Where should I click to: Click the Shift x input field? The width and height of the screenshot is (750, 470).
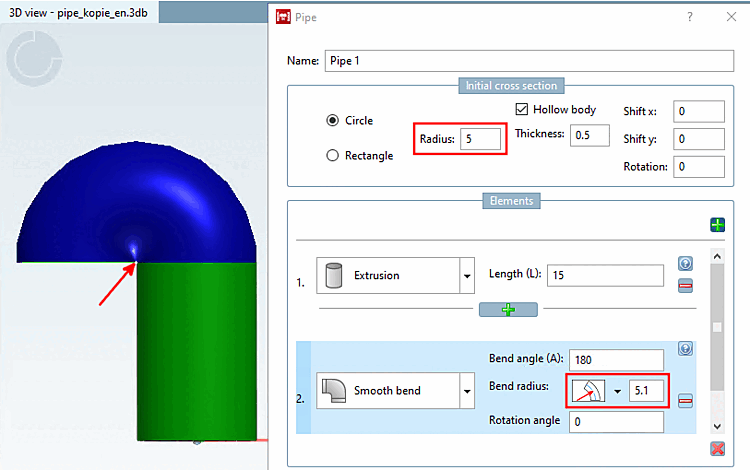click(x=699, y=111)
